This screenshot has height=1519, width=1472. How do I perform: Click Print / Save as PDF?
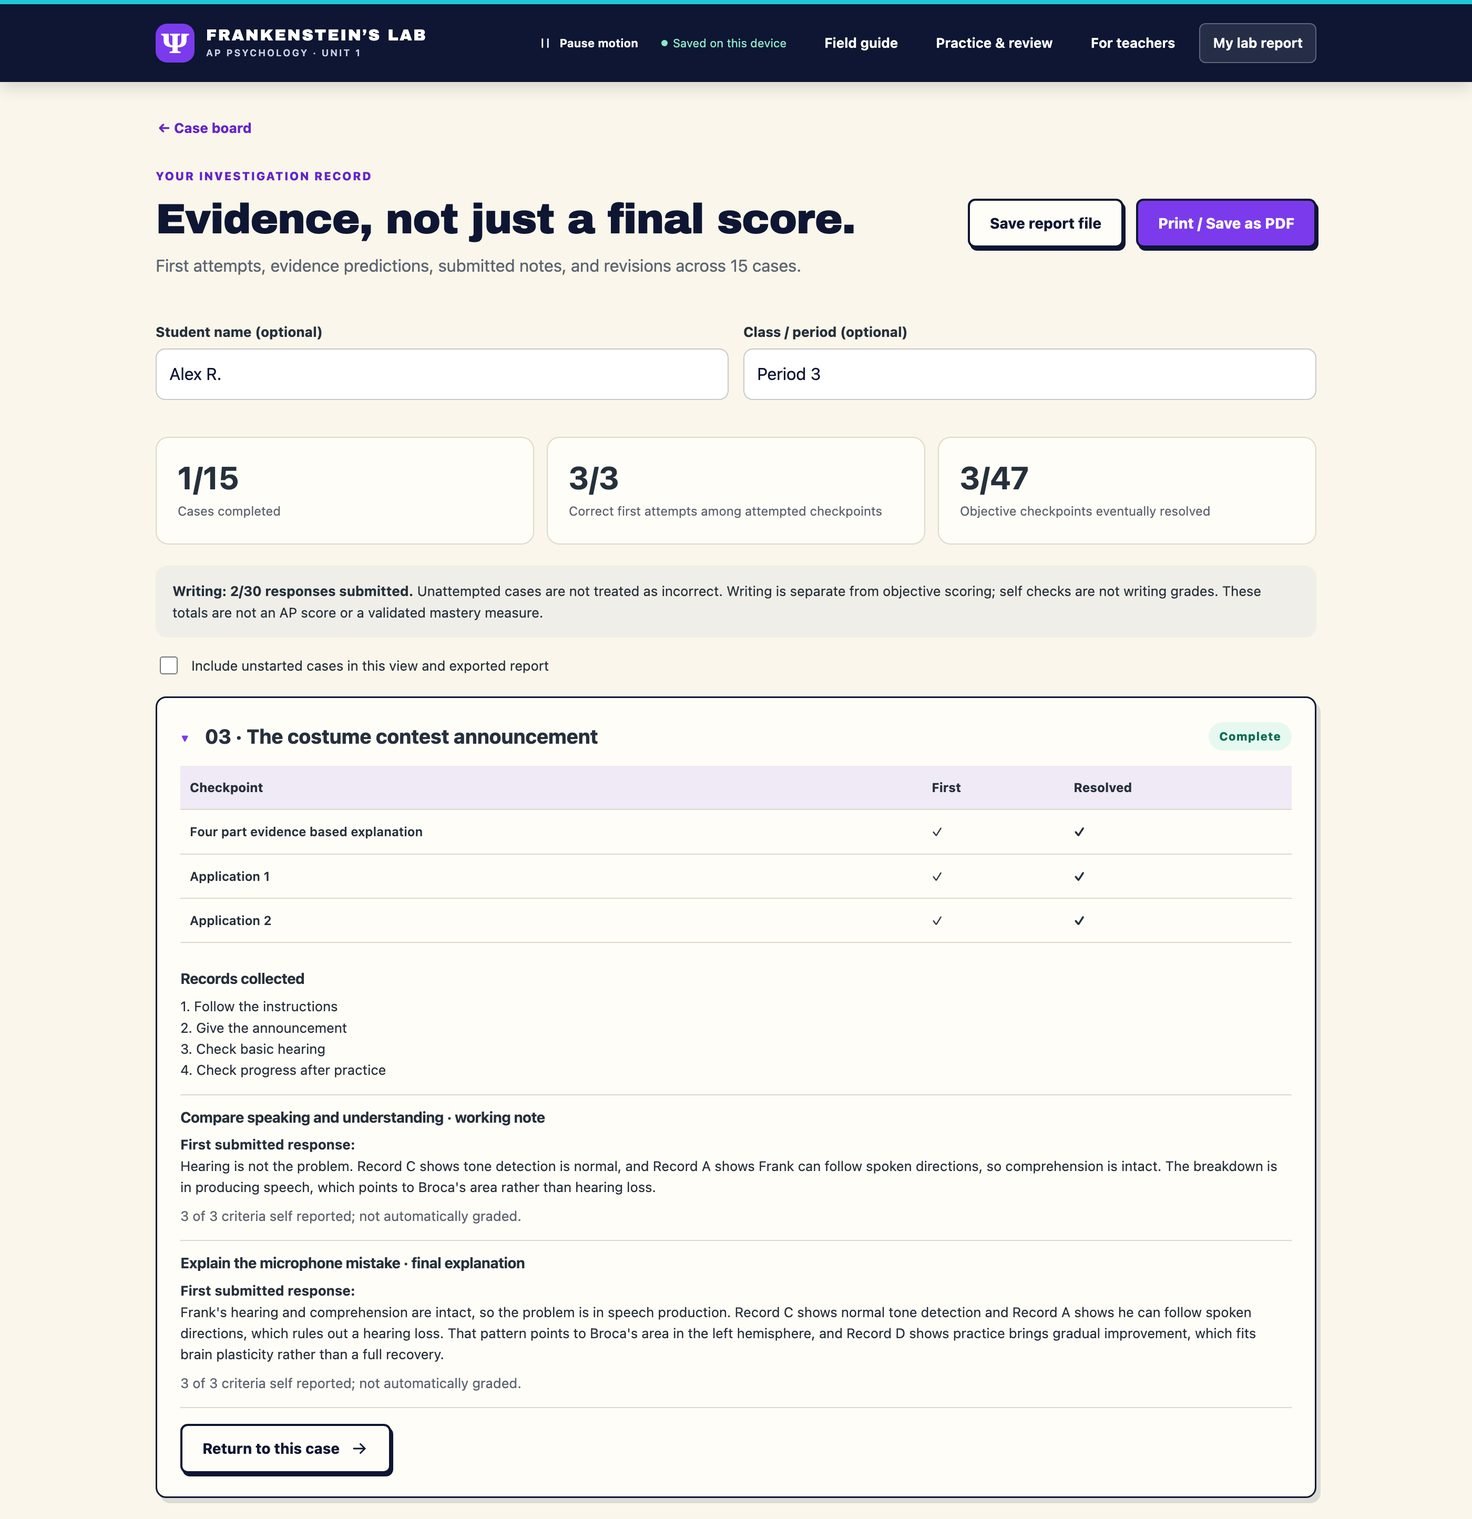click(x=1226, y=224)
